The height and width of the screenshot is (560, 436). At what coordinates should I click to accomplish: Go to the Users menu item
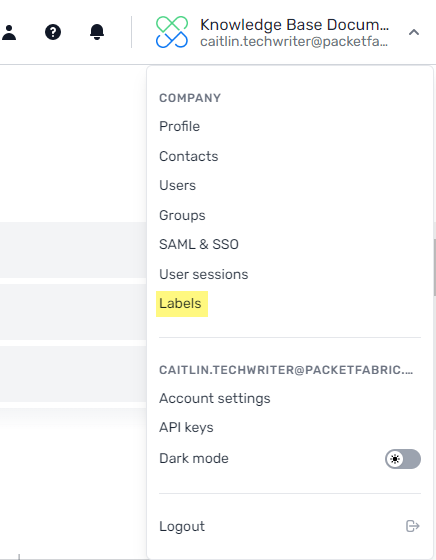click(177, 185)
